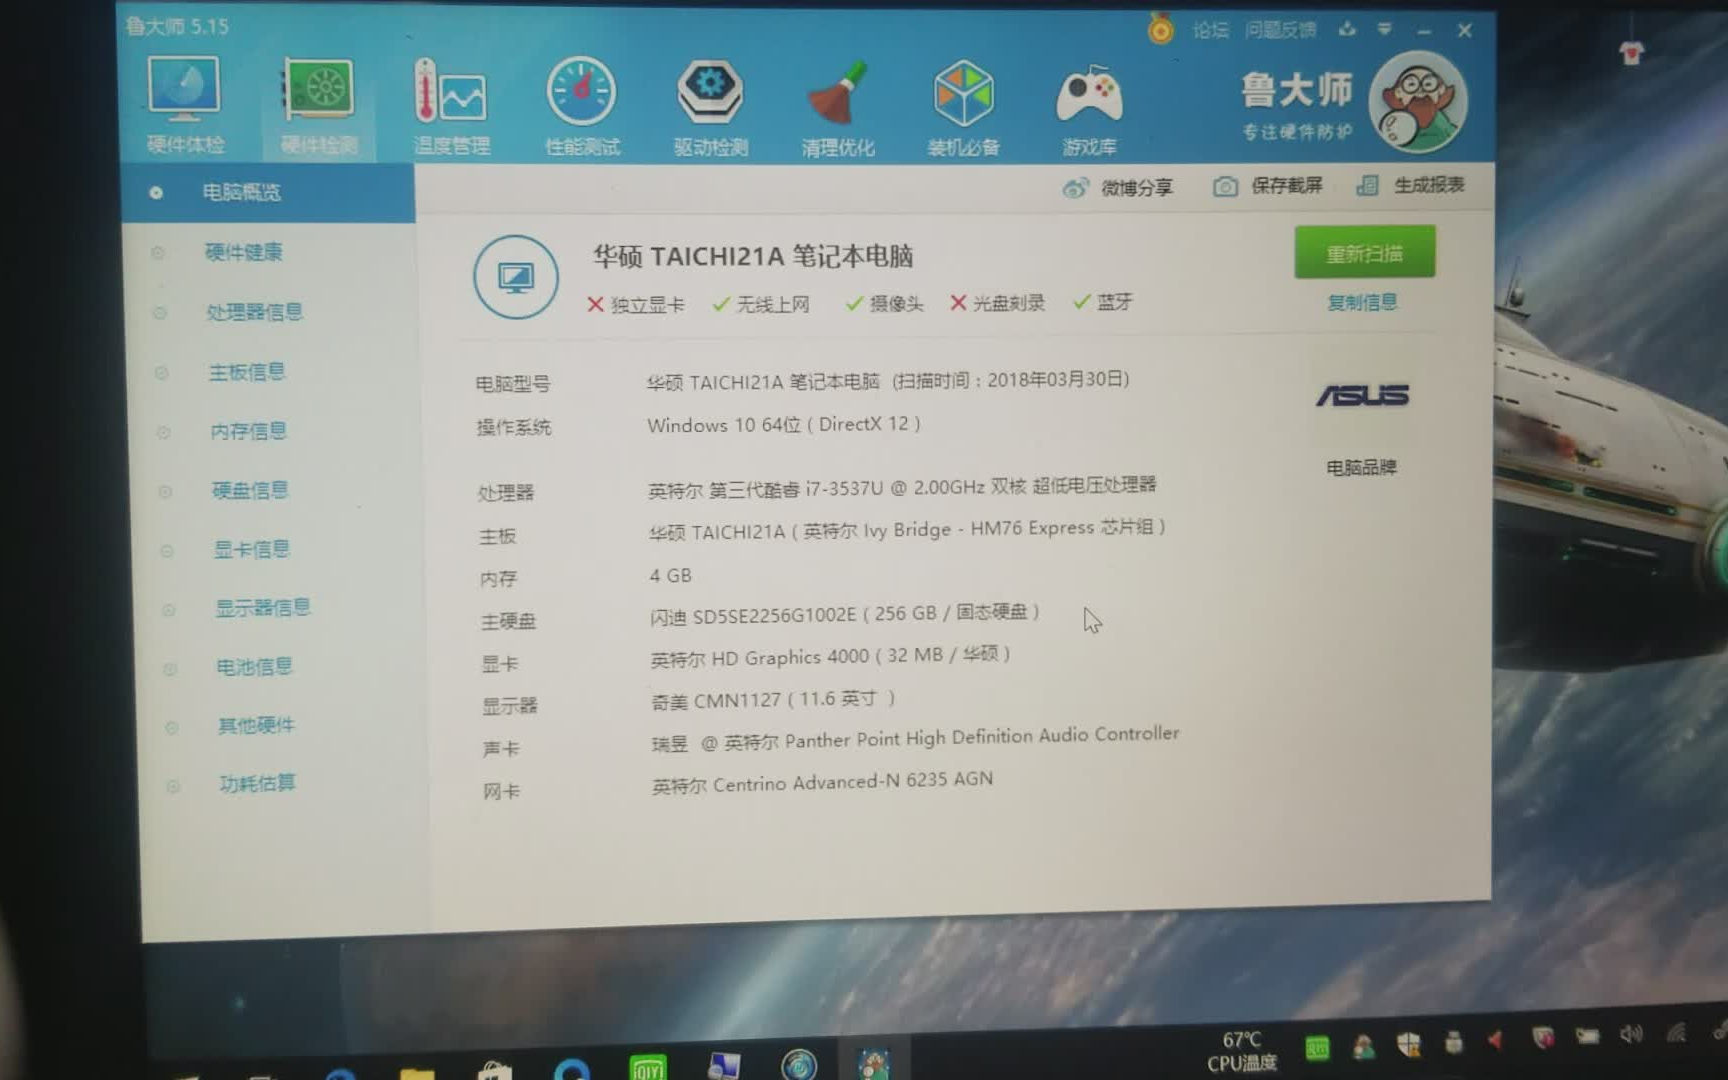Share via 微博分享

1118,187
